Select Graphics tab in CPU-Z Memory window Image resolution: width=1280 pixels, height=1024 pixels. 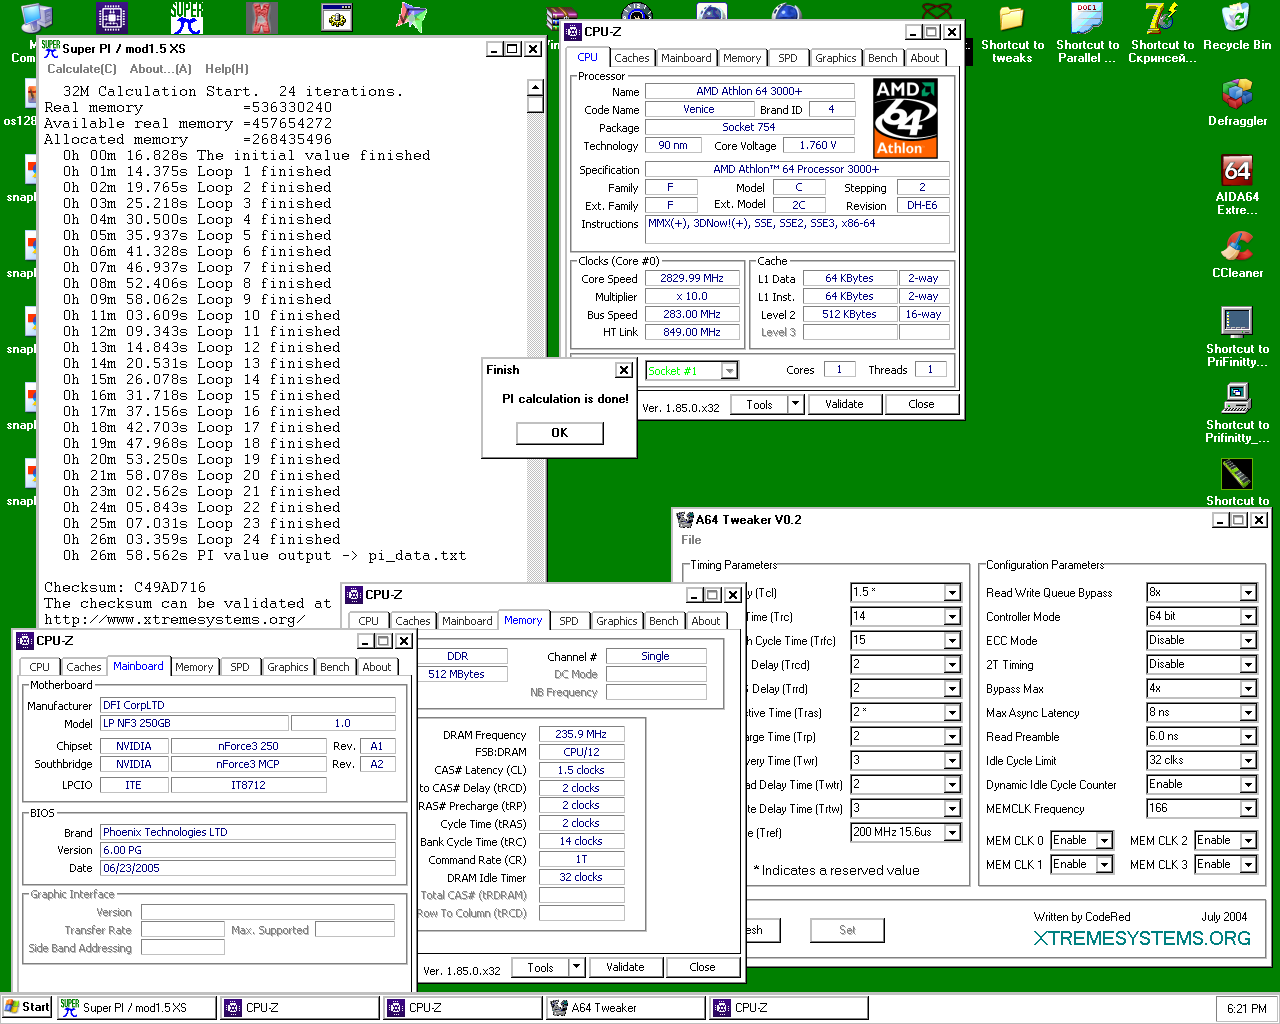[617, 621]
